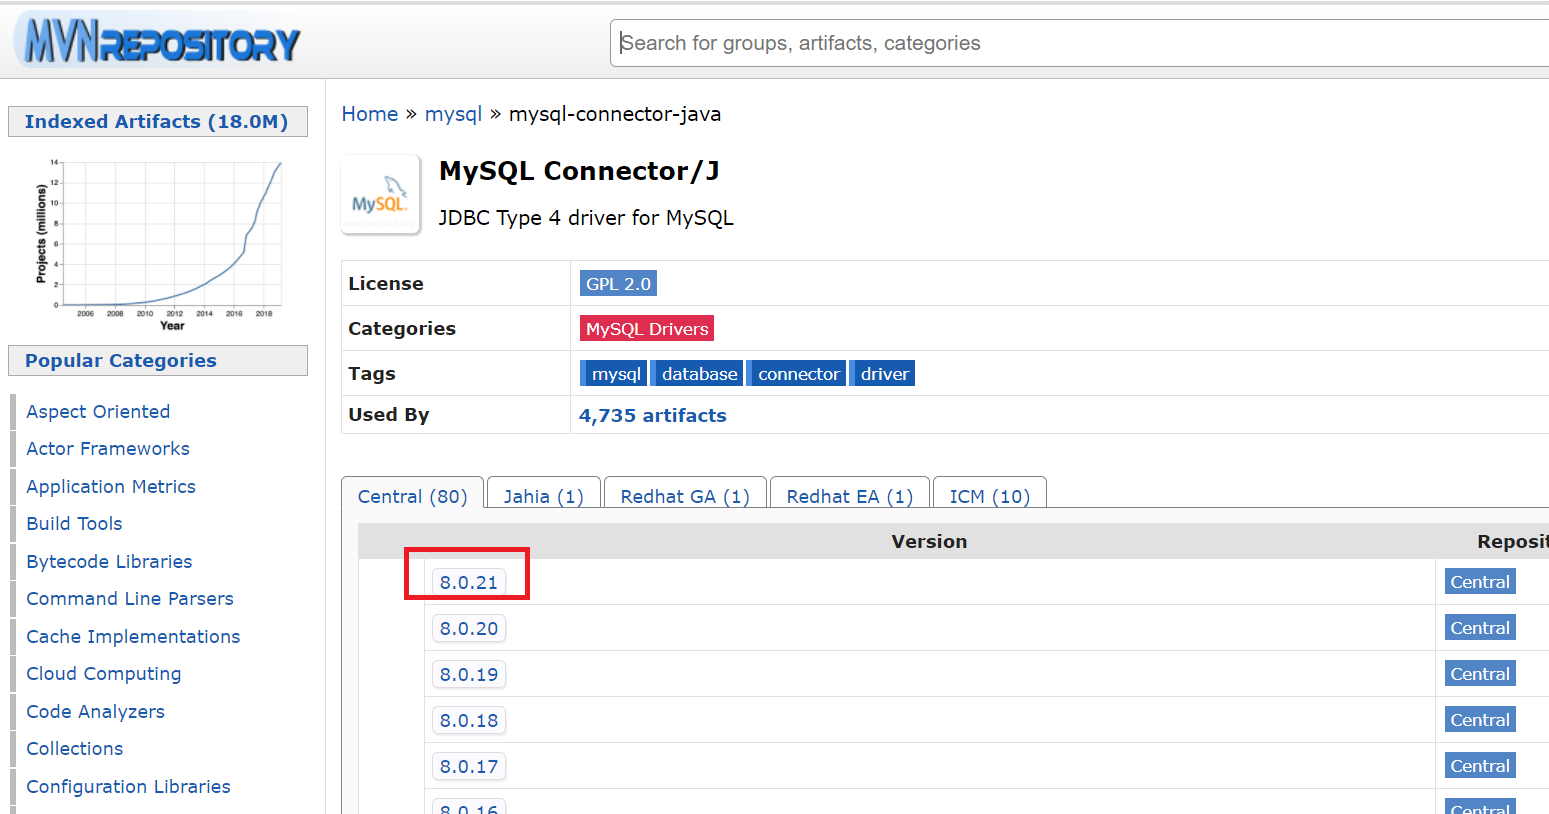Open the mysql breadcrumb link

[x=453, y=114]
